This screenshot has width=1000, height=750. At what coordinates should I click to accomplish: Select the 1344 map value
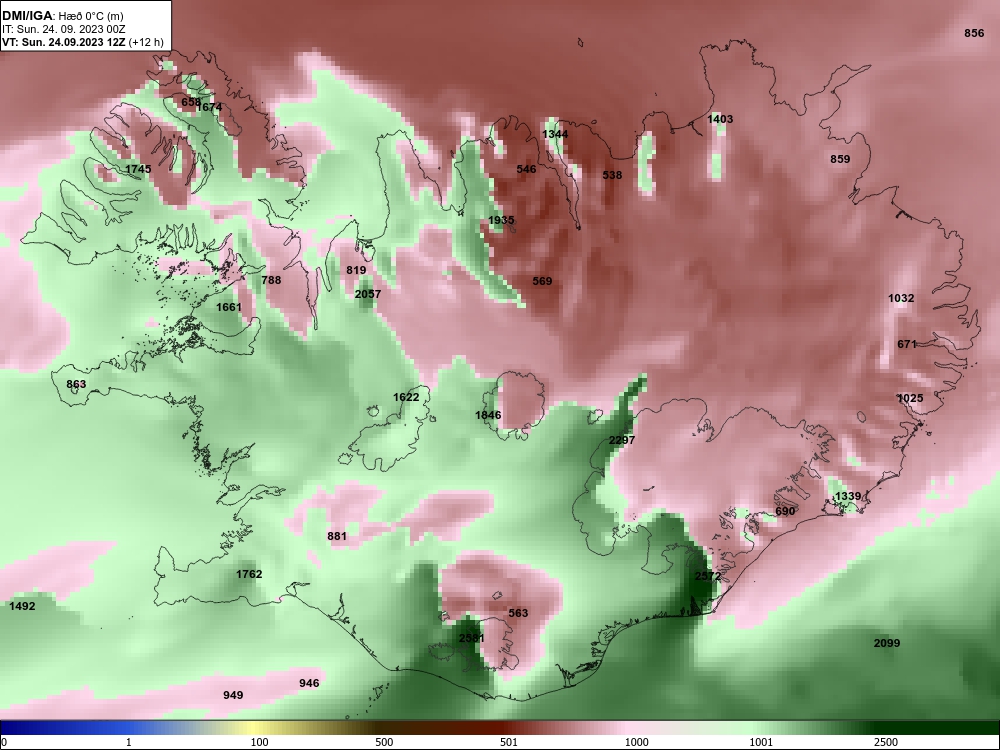[555, 134]
